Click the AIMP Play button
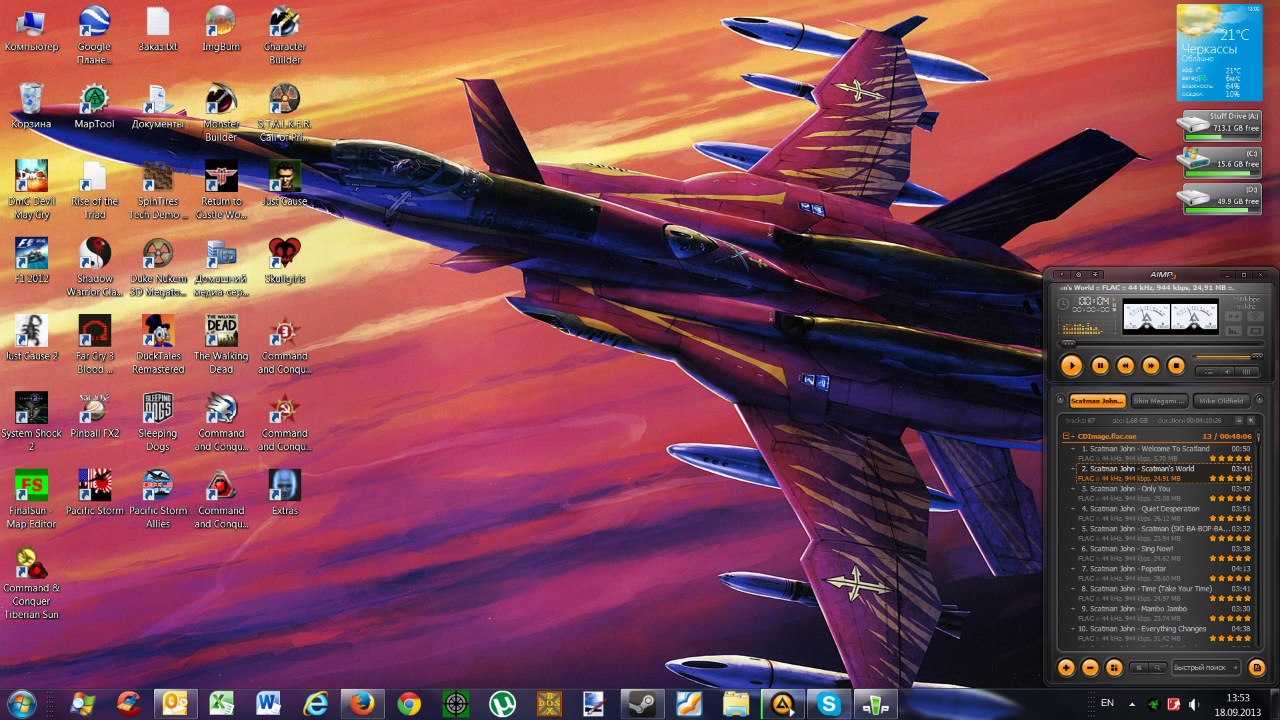The image size is (1280, 720). tap(1071, 365)
